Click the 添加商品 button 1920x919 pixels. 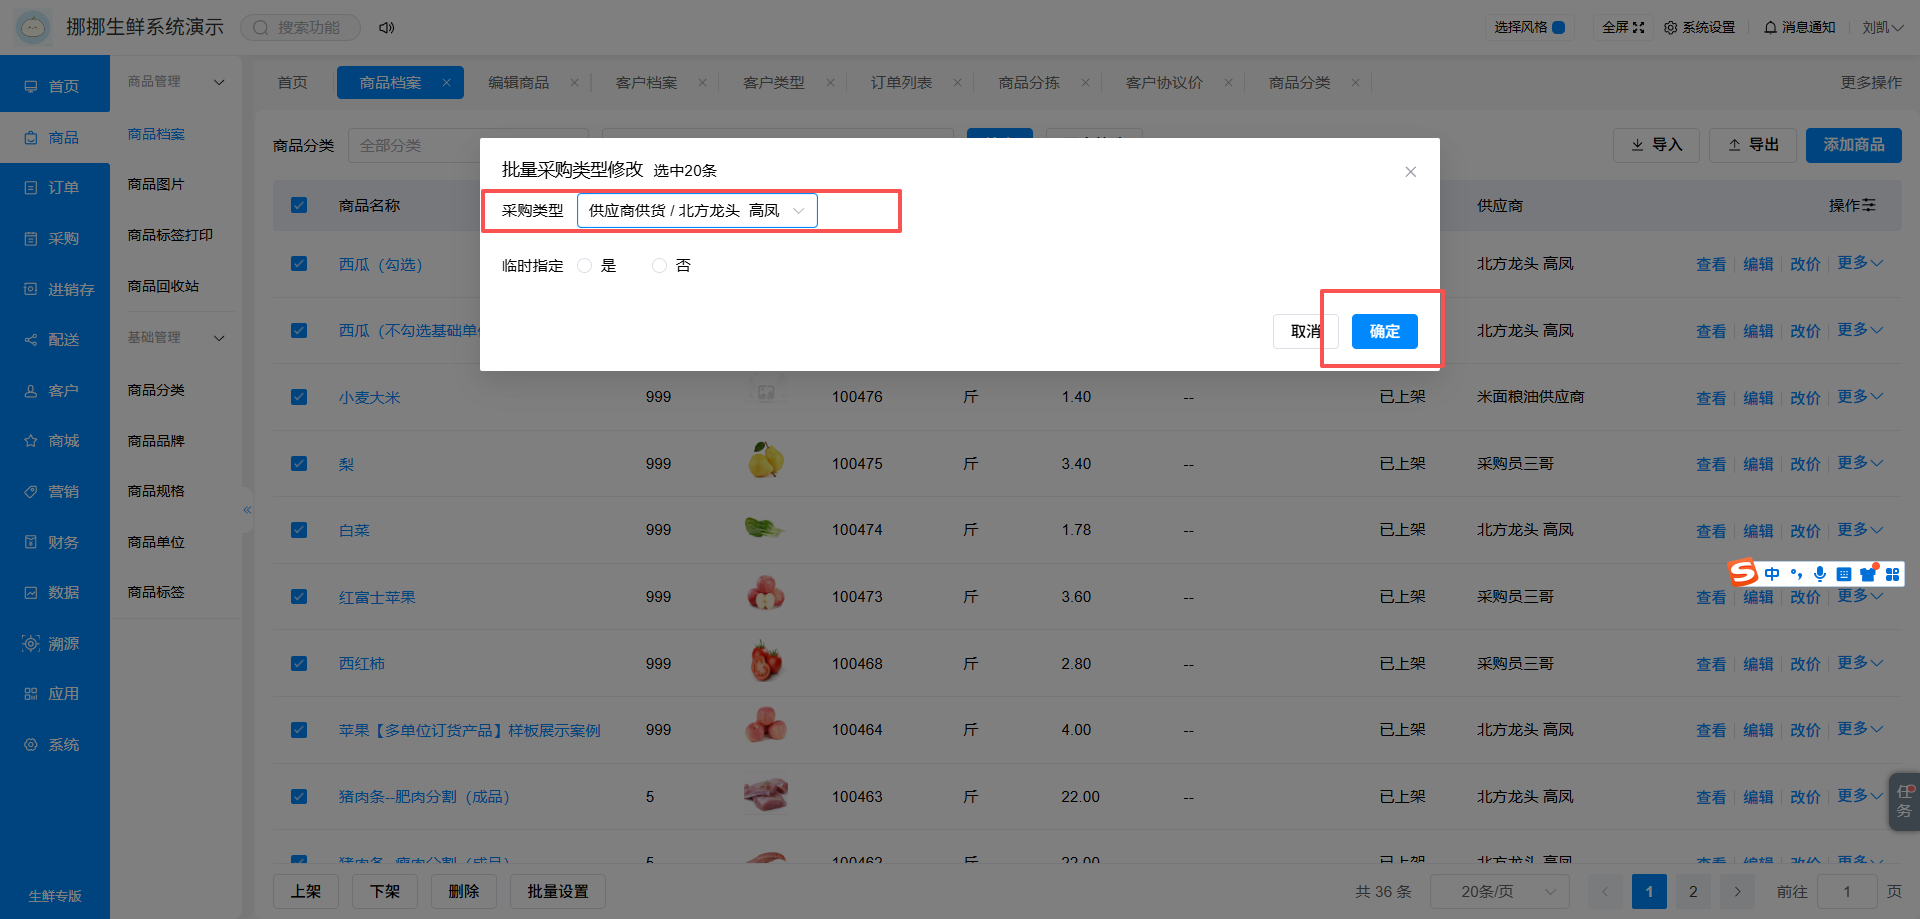(x=1853, y=146)
